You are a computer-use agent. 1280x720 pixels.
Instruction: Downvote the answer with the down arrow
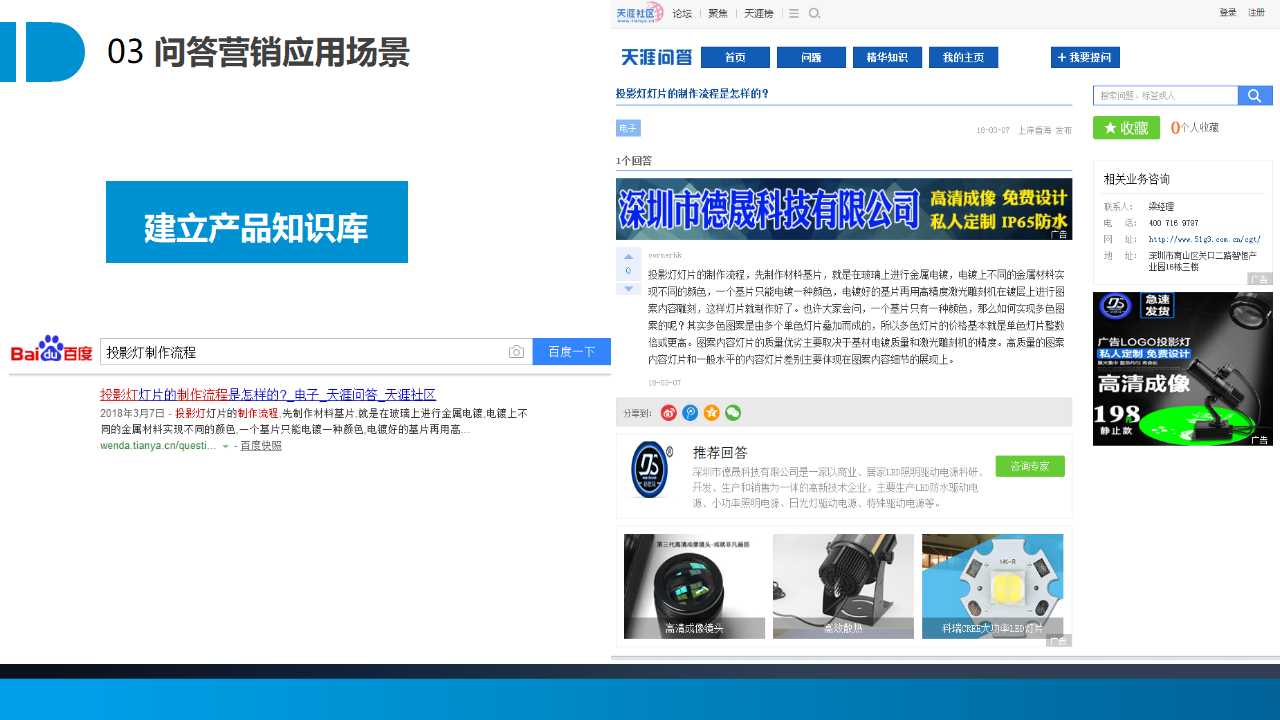click(x=628, y=288)
